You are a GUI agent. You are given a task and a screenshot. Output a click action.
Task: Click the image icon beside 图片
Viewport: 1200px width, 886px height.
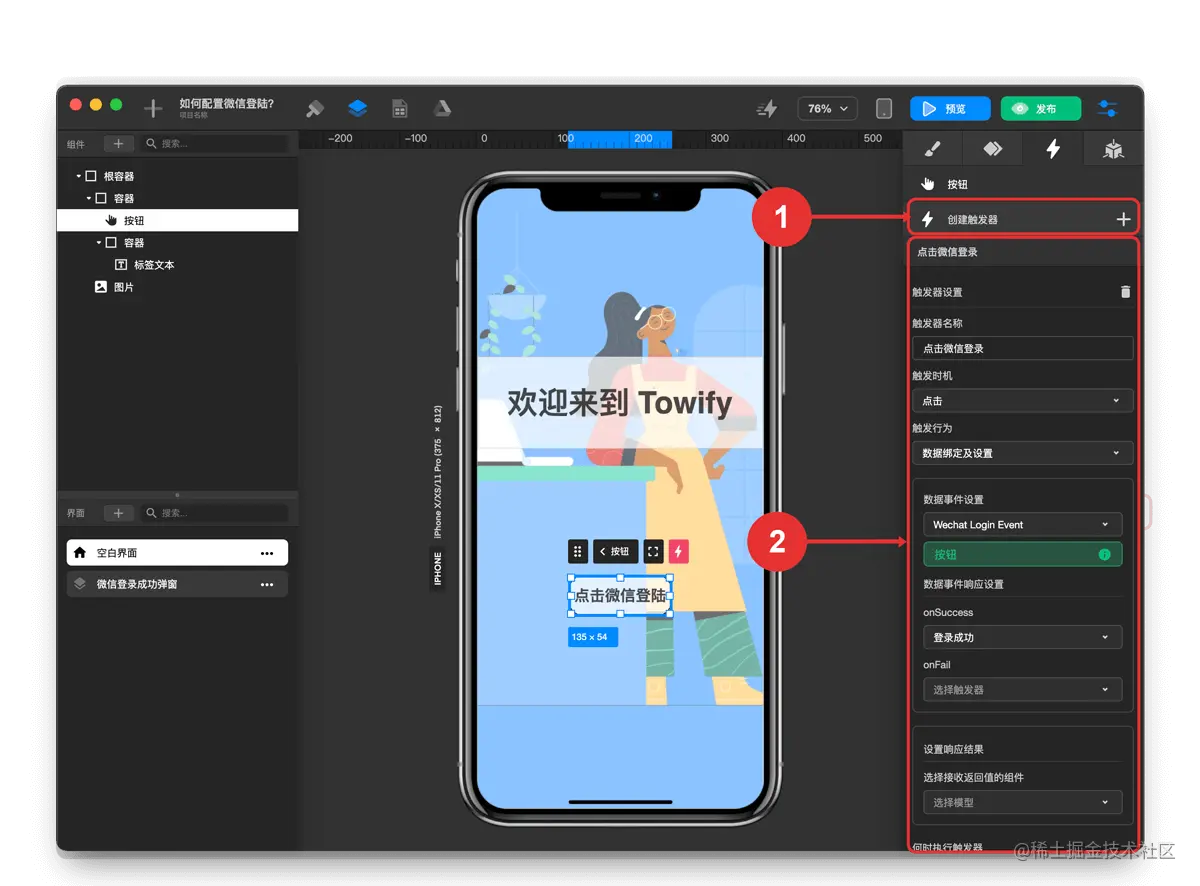click(100, 287)
